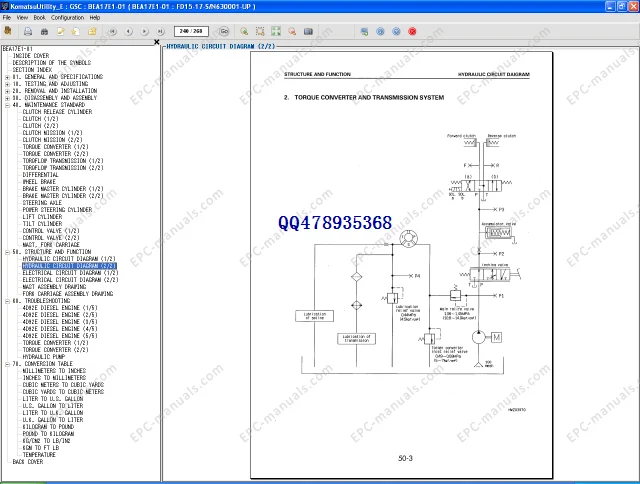Collapse 40. Maintenance Standard node
This screenshot has width=640, height=484.
tap(7, 105)
